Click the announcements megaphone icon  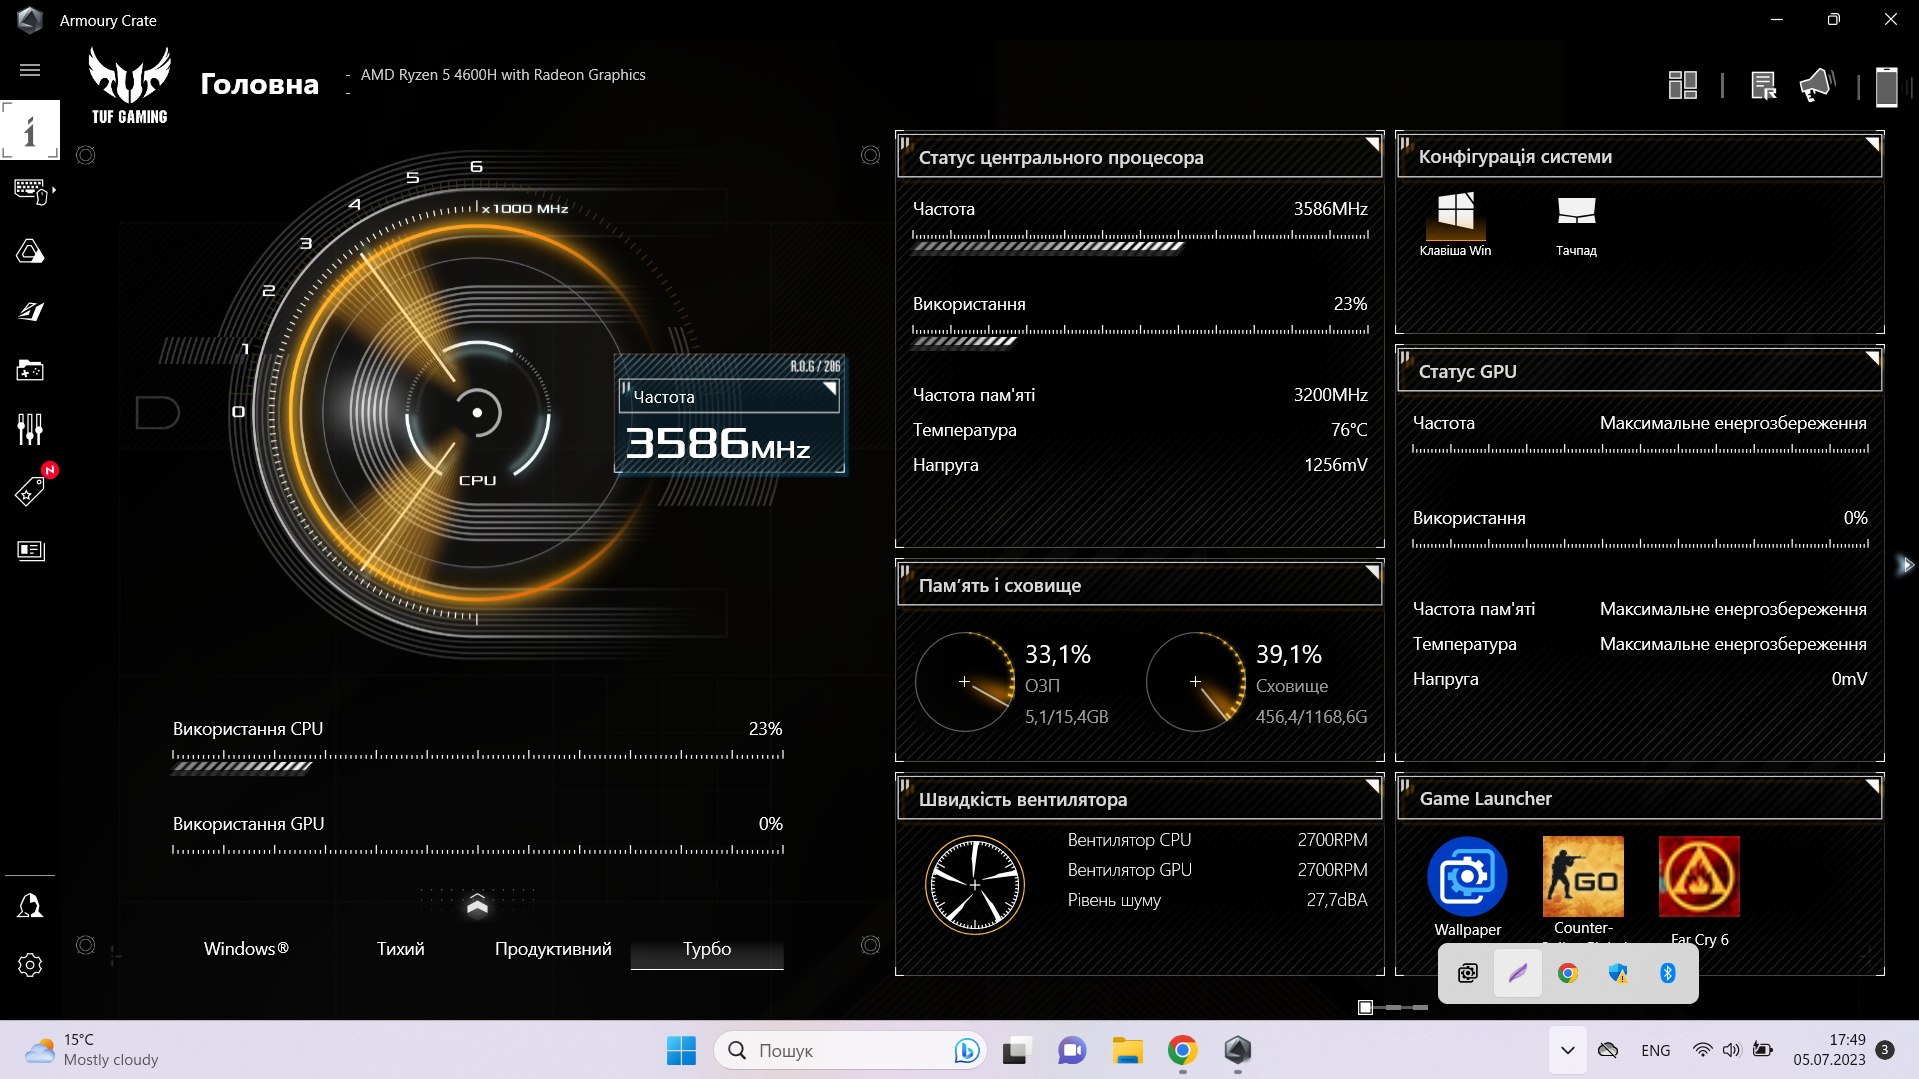(1816, 86)
